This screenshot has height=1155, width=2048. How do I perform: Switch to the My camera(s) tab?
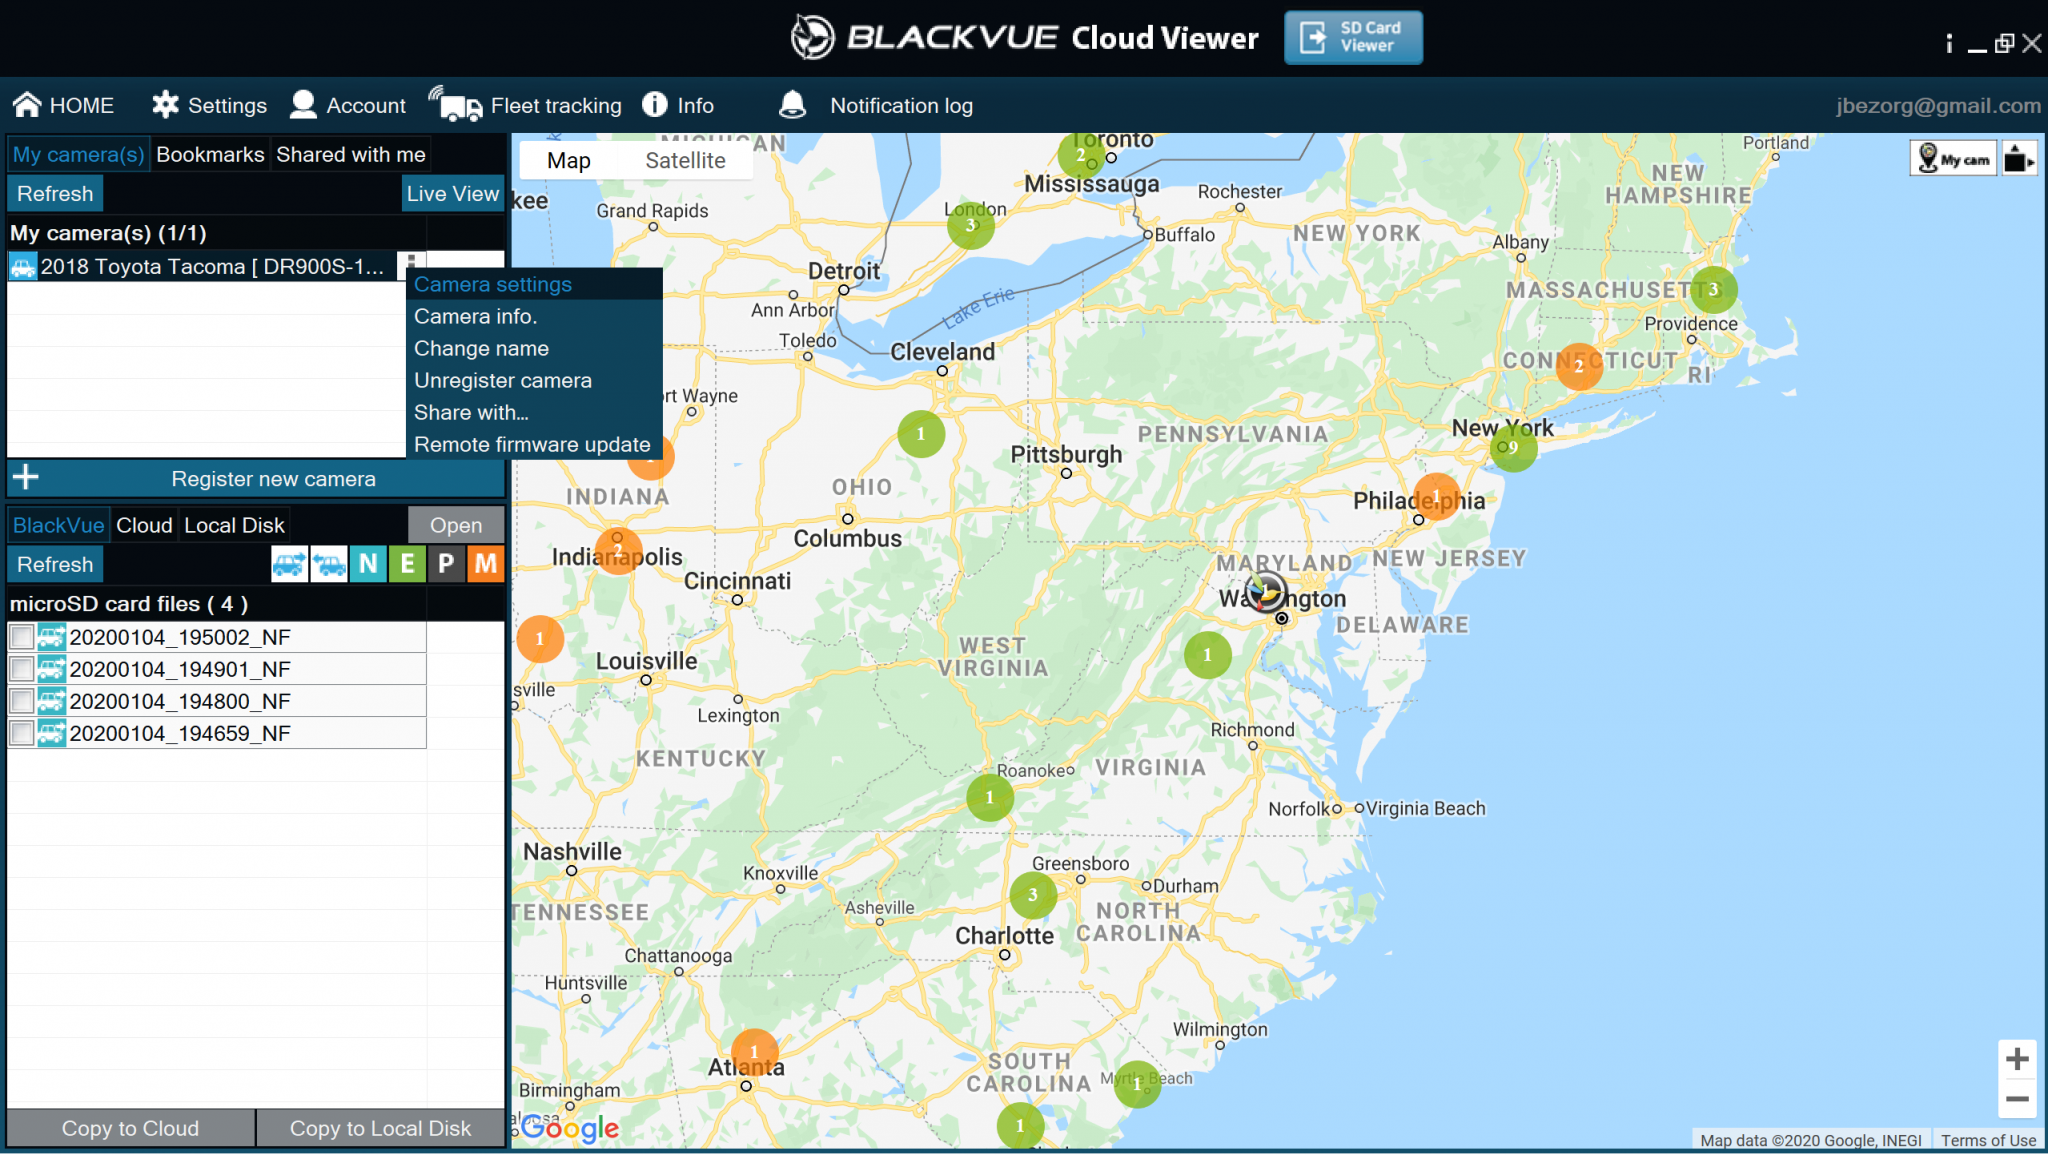pos(78,154)
